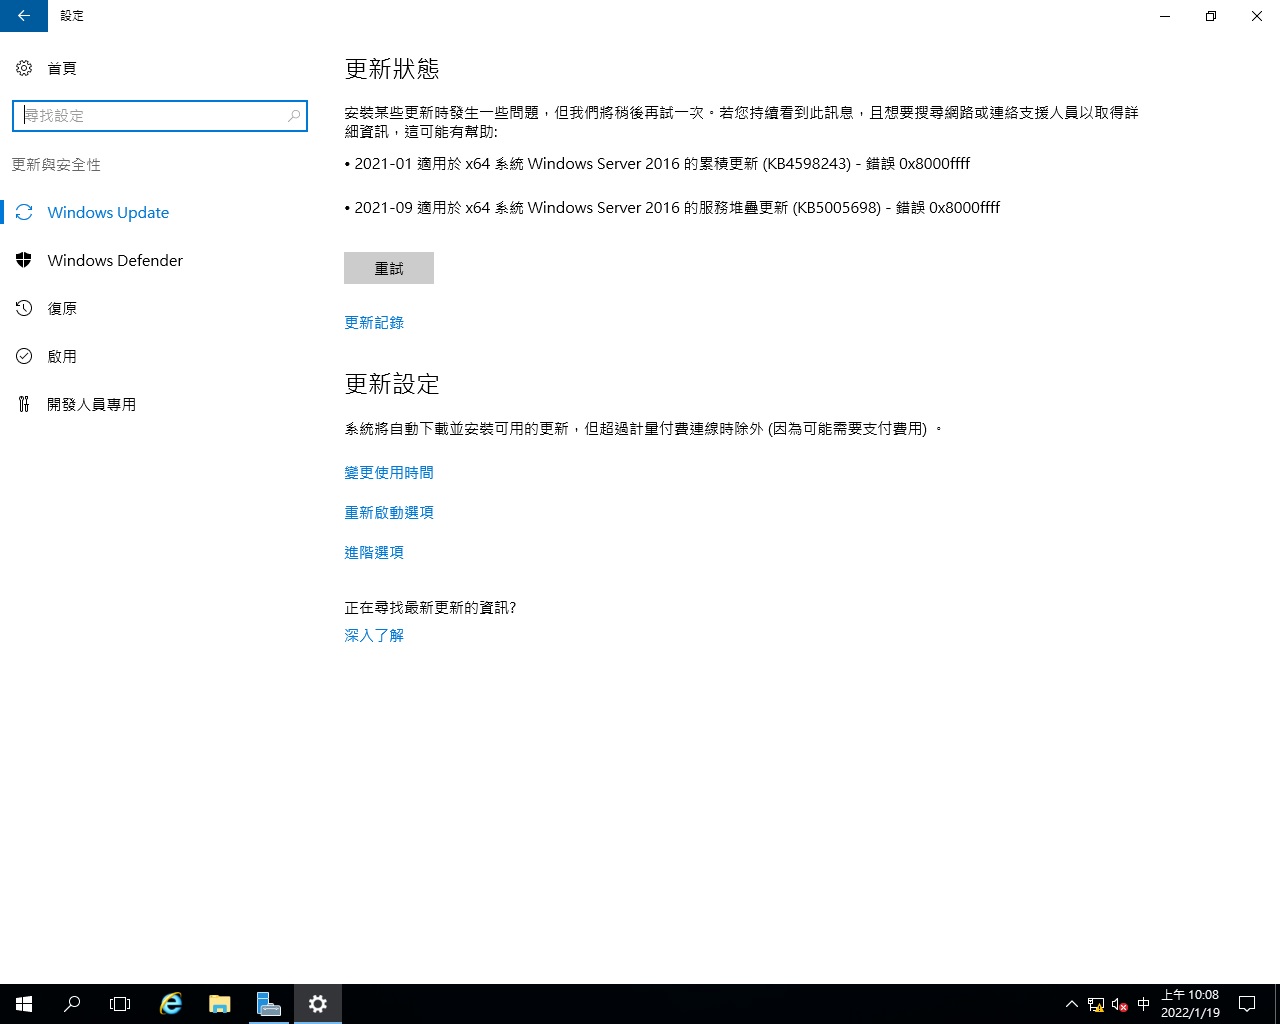Viewport: 1280px width, 1024px height.
Task: Click the 更新與安全性 section label
Action: click(56, 165)
